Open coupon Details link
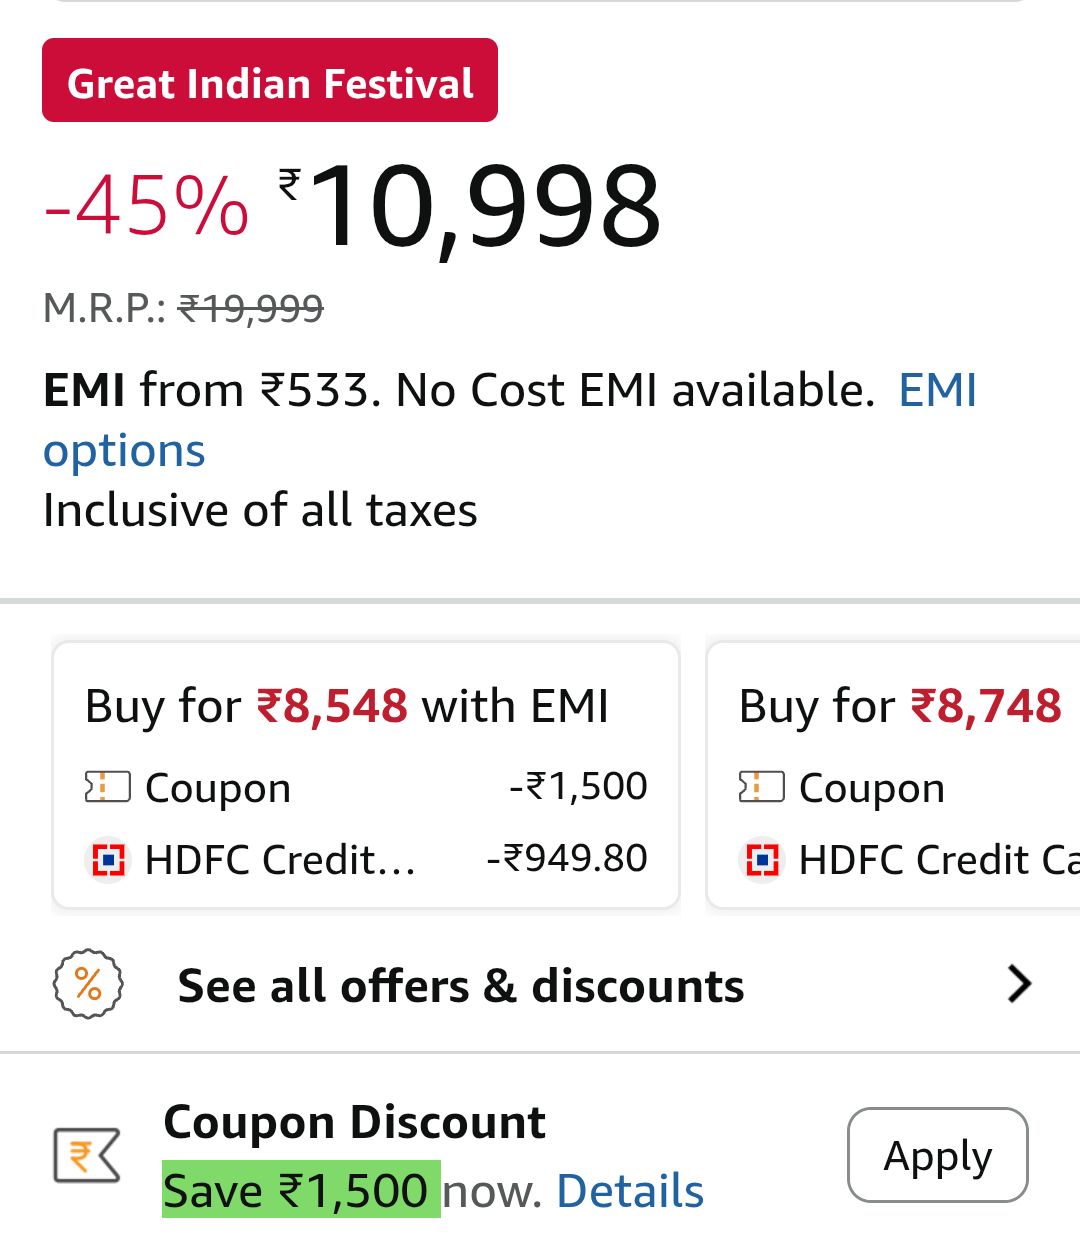This screenshot has width=1080, height=1252. click(x=630, y=1191)
